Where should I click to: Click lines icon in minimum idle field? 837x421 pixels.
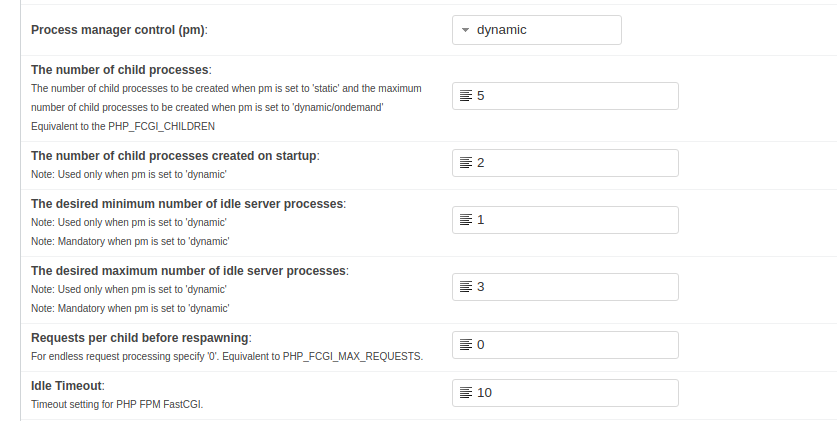pyautogui.click(x=465, y=220)
